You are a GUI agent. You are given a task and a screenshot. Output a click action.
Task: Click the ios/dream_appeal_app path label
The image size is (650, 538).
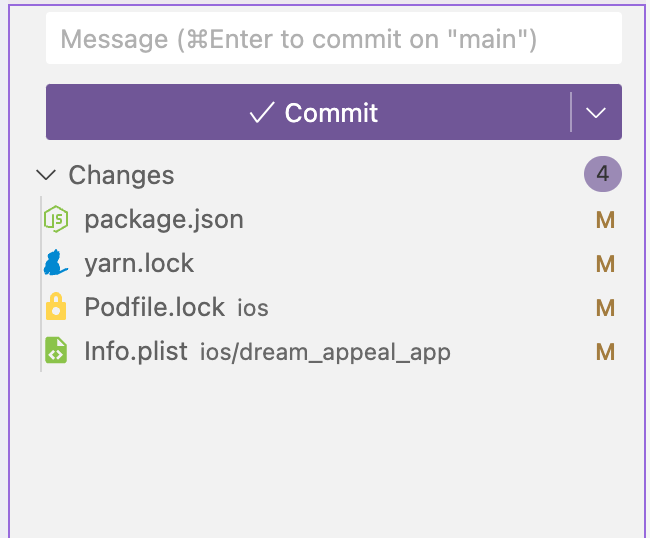pyautogui.click(x=325, y=352)
